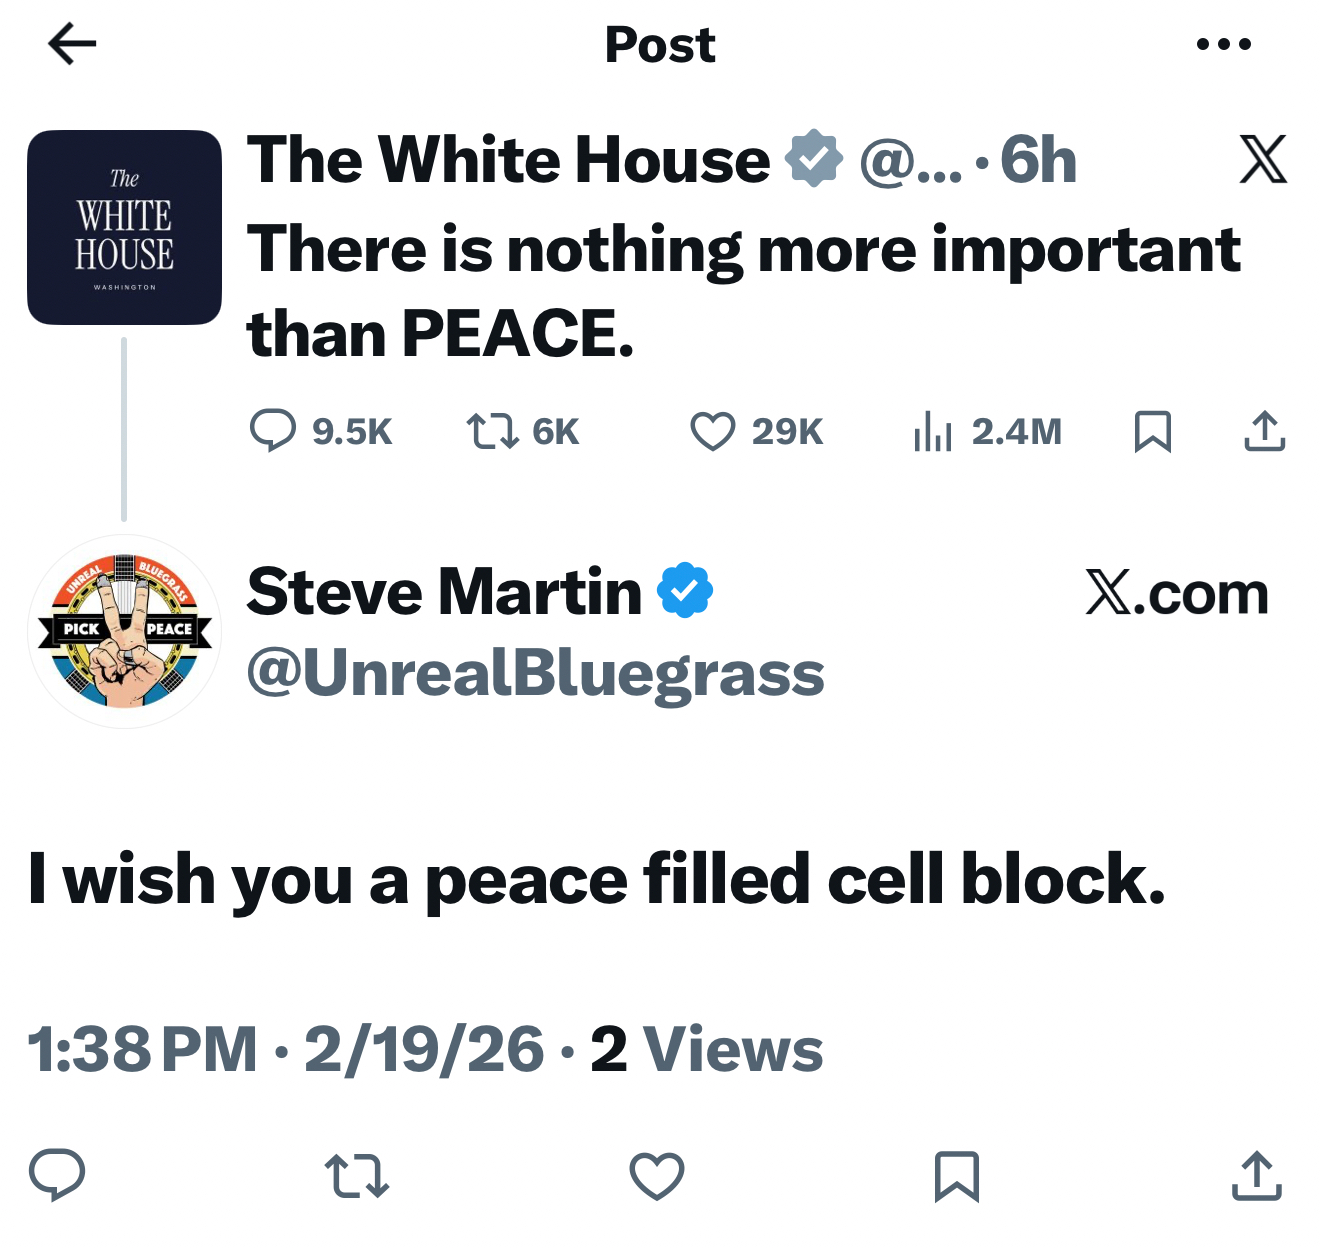The height and width of the screenshot is (1248, 1320).
Task: Open the White House display name
Action: tap(508, 160)
